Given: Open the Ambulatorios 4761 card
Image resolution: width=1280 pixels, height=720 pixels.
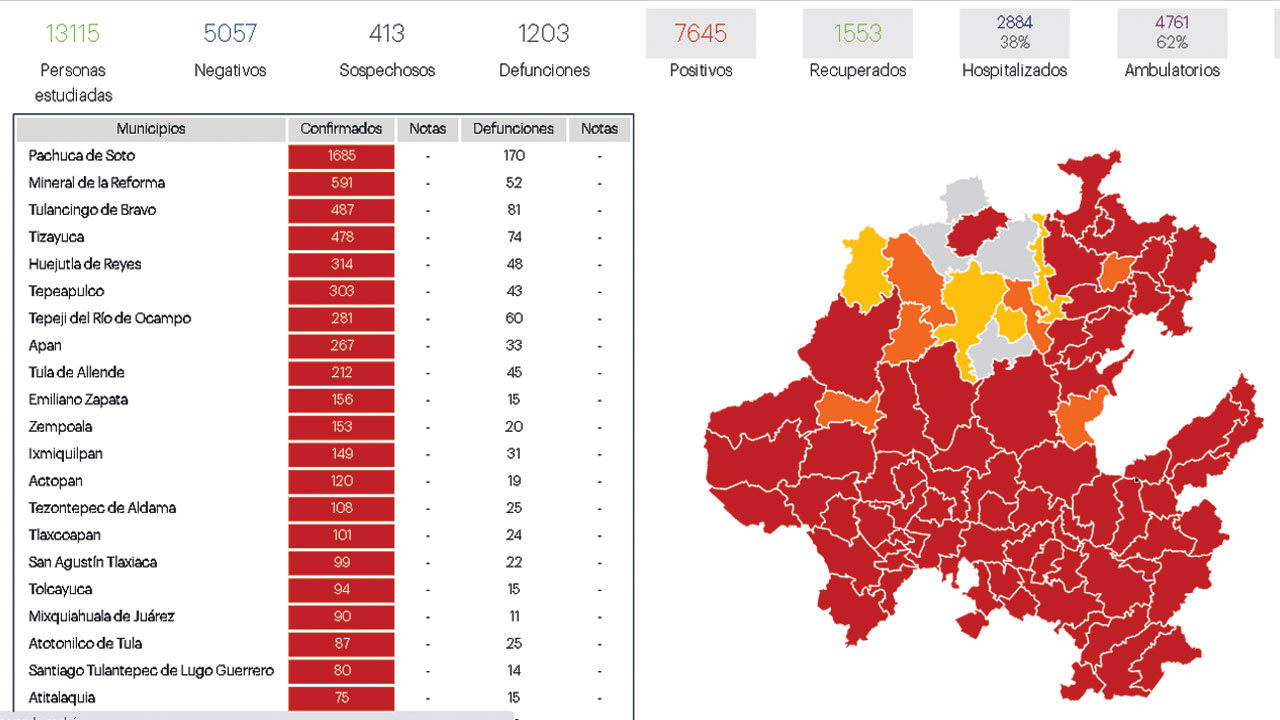Looking at the screenshot, I should [x=1172, y=34].
